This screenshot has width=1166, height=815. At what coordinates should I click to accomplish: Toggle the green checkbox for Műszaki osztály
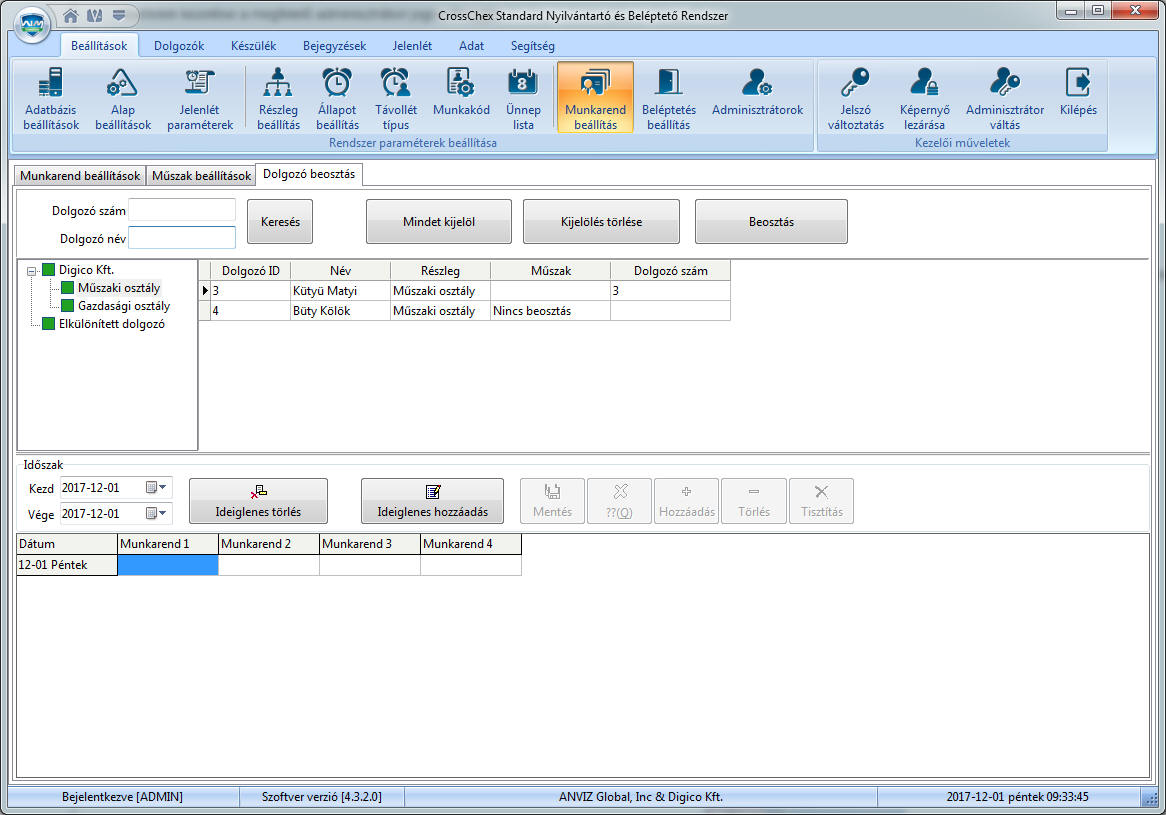coord(68,288)
